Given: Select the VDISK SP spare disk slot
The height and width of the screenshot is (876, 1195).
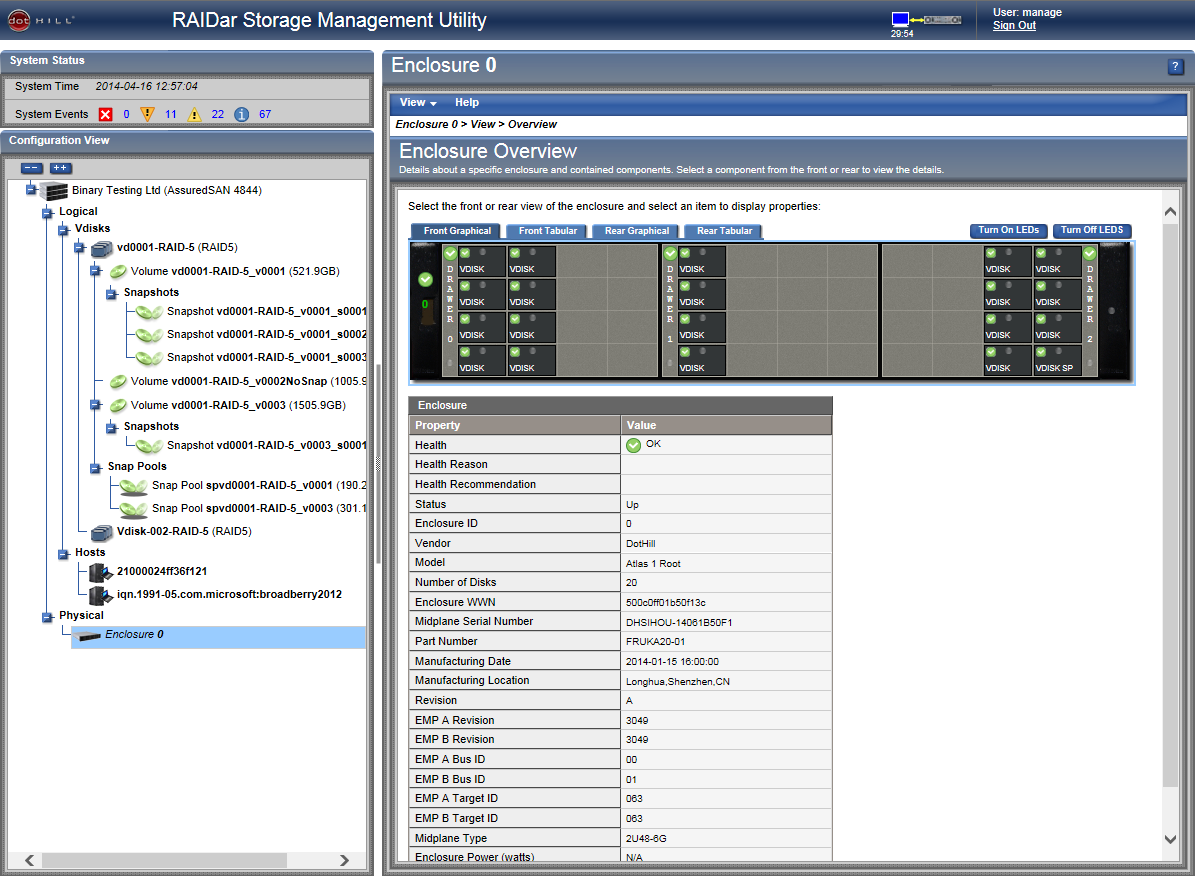Looking at the screenshot, I should [x=1057, y=360].
